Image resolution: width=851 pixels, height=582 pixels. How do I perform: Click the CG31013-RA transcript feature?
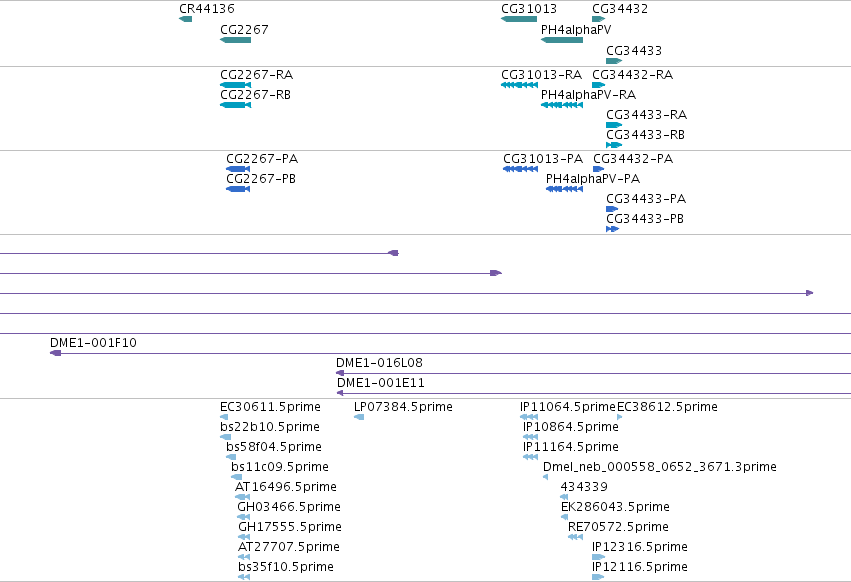(519, 85)
